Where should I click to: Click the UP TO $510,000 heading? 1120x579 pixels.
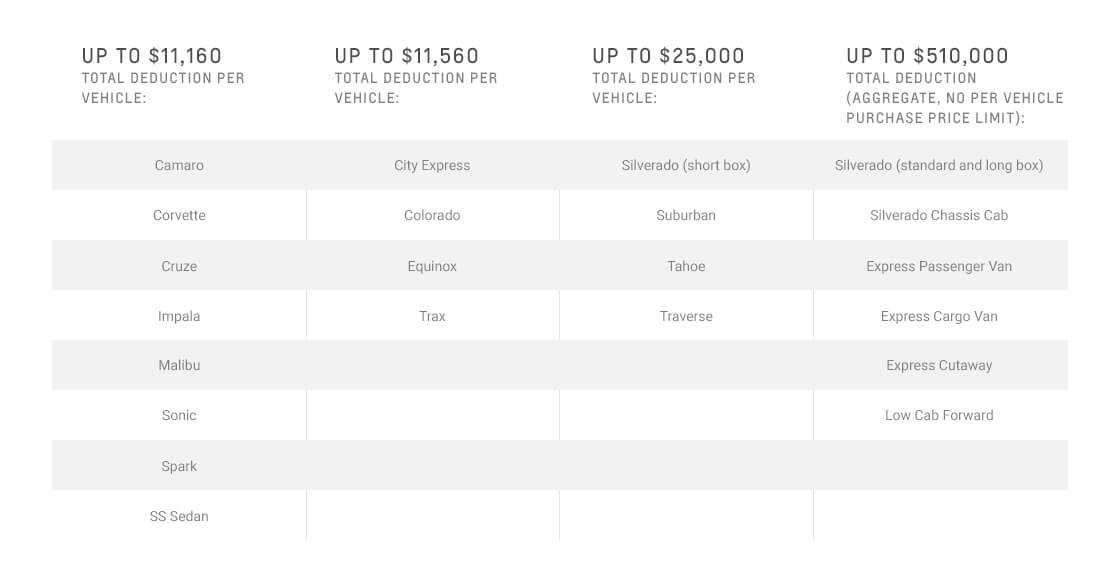927,56
